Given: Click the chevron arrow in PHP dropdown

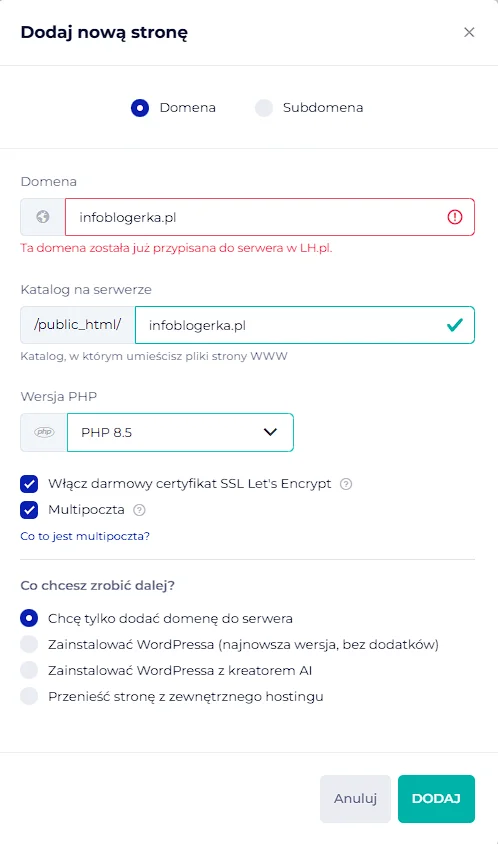Looking at the screenshot, I should (270, 432).
